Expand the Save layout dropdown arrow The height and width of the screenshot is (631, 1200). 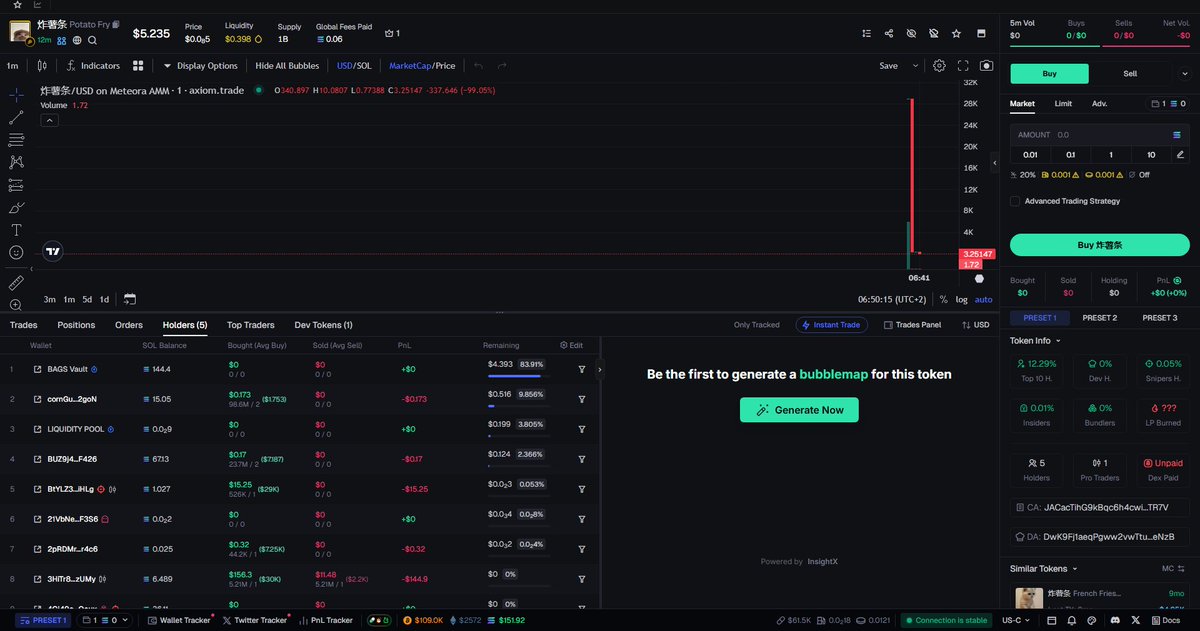click(x=914, y=66)
